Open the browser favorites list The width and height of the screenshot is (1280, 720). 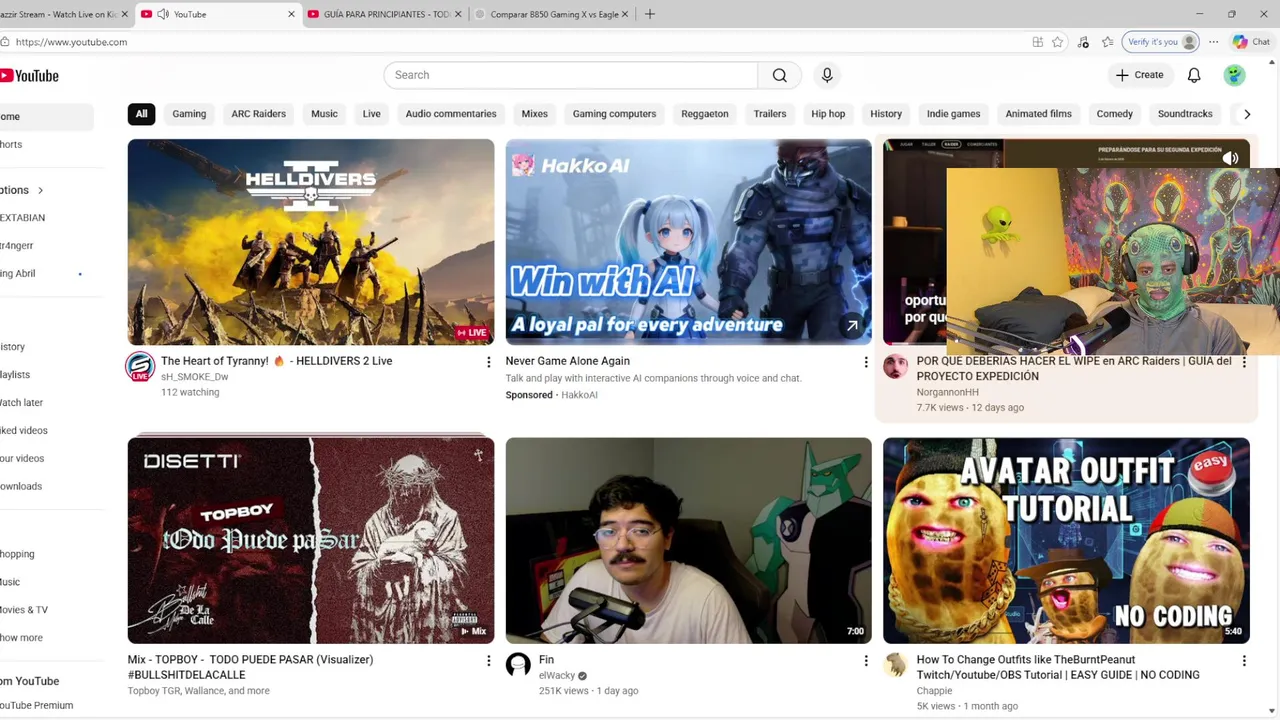(x=1107, y=42)
